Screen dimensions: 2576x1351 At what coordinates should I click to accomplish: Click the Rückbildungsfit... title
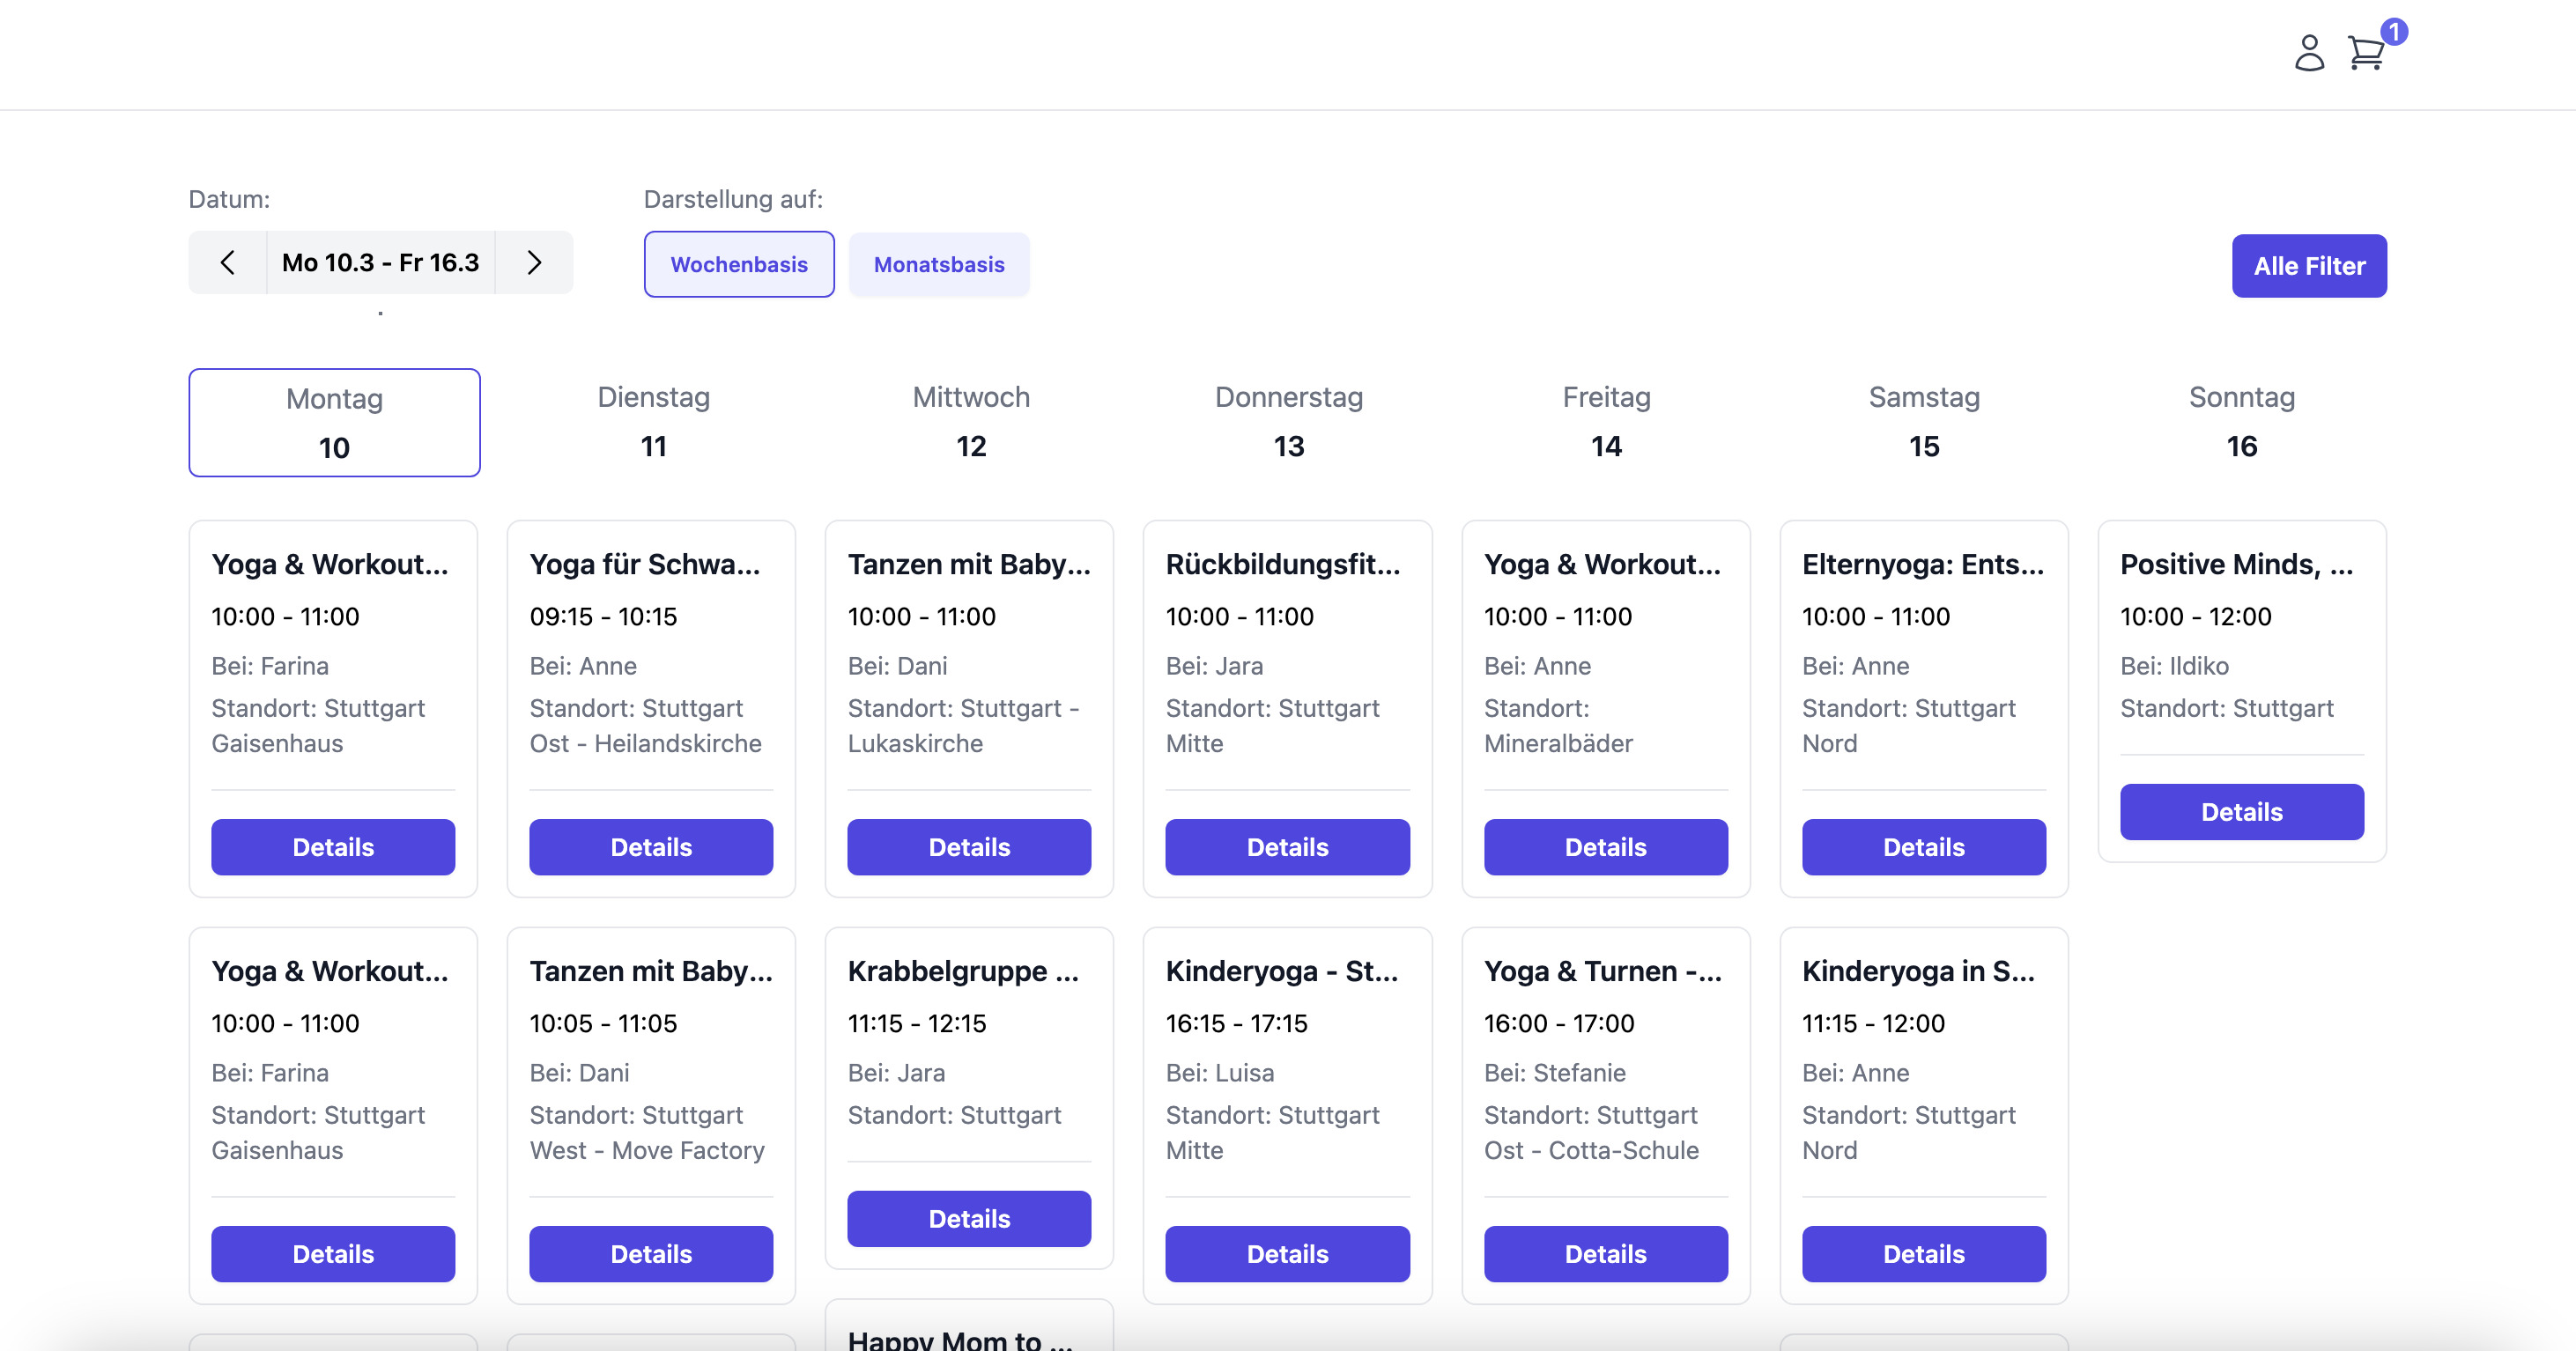[1283, 564]
